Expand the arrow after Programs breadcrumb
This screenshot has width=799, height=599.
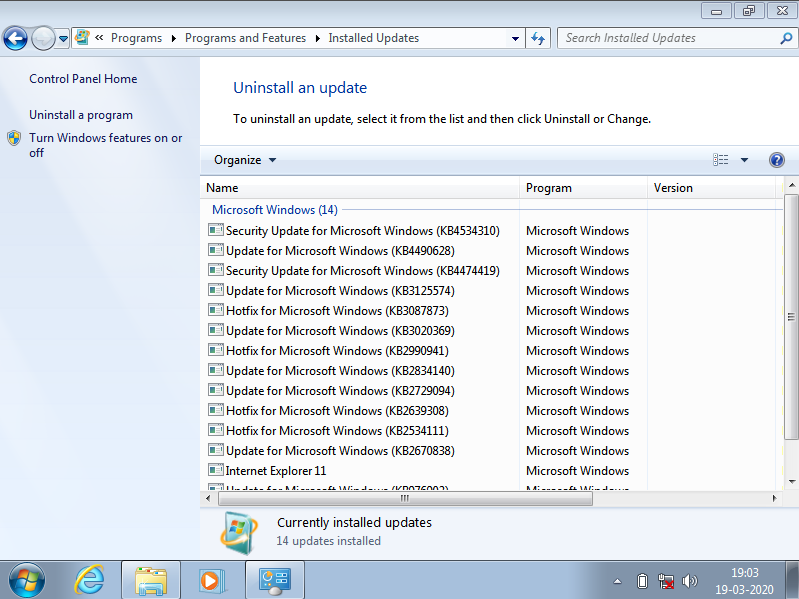point(174,39)
